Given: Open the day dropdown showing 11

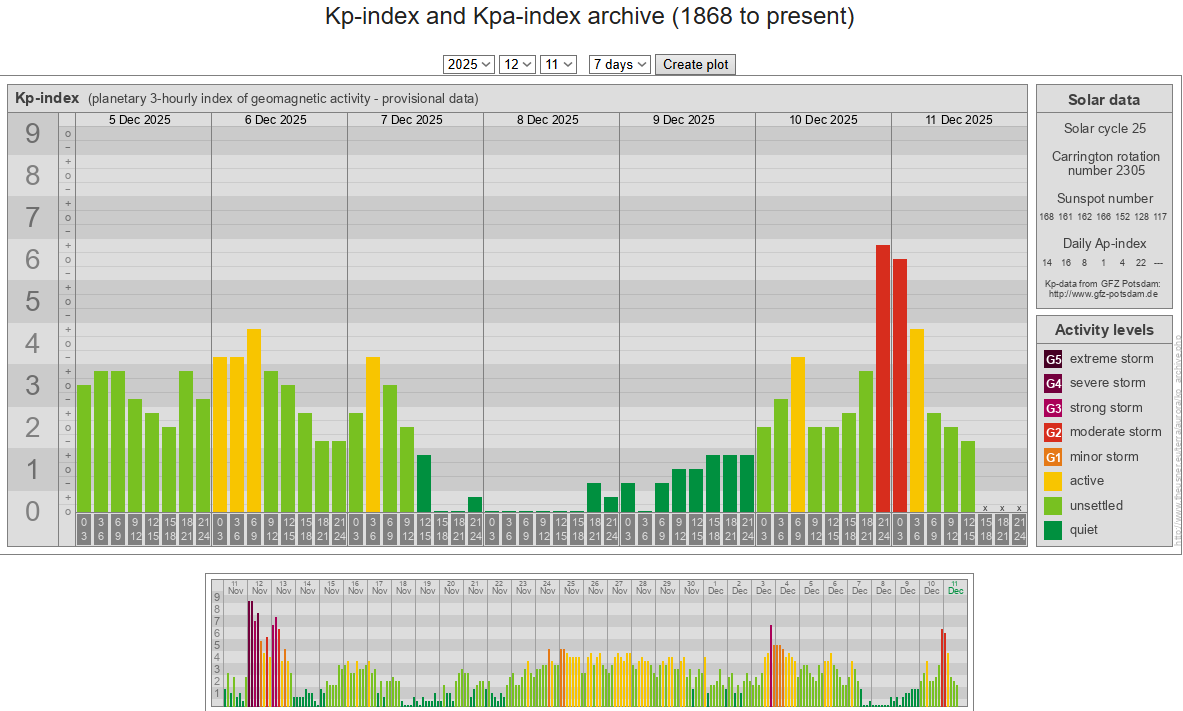Looking at the screenshot, I should tap(558, 64).
